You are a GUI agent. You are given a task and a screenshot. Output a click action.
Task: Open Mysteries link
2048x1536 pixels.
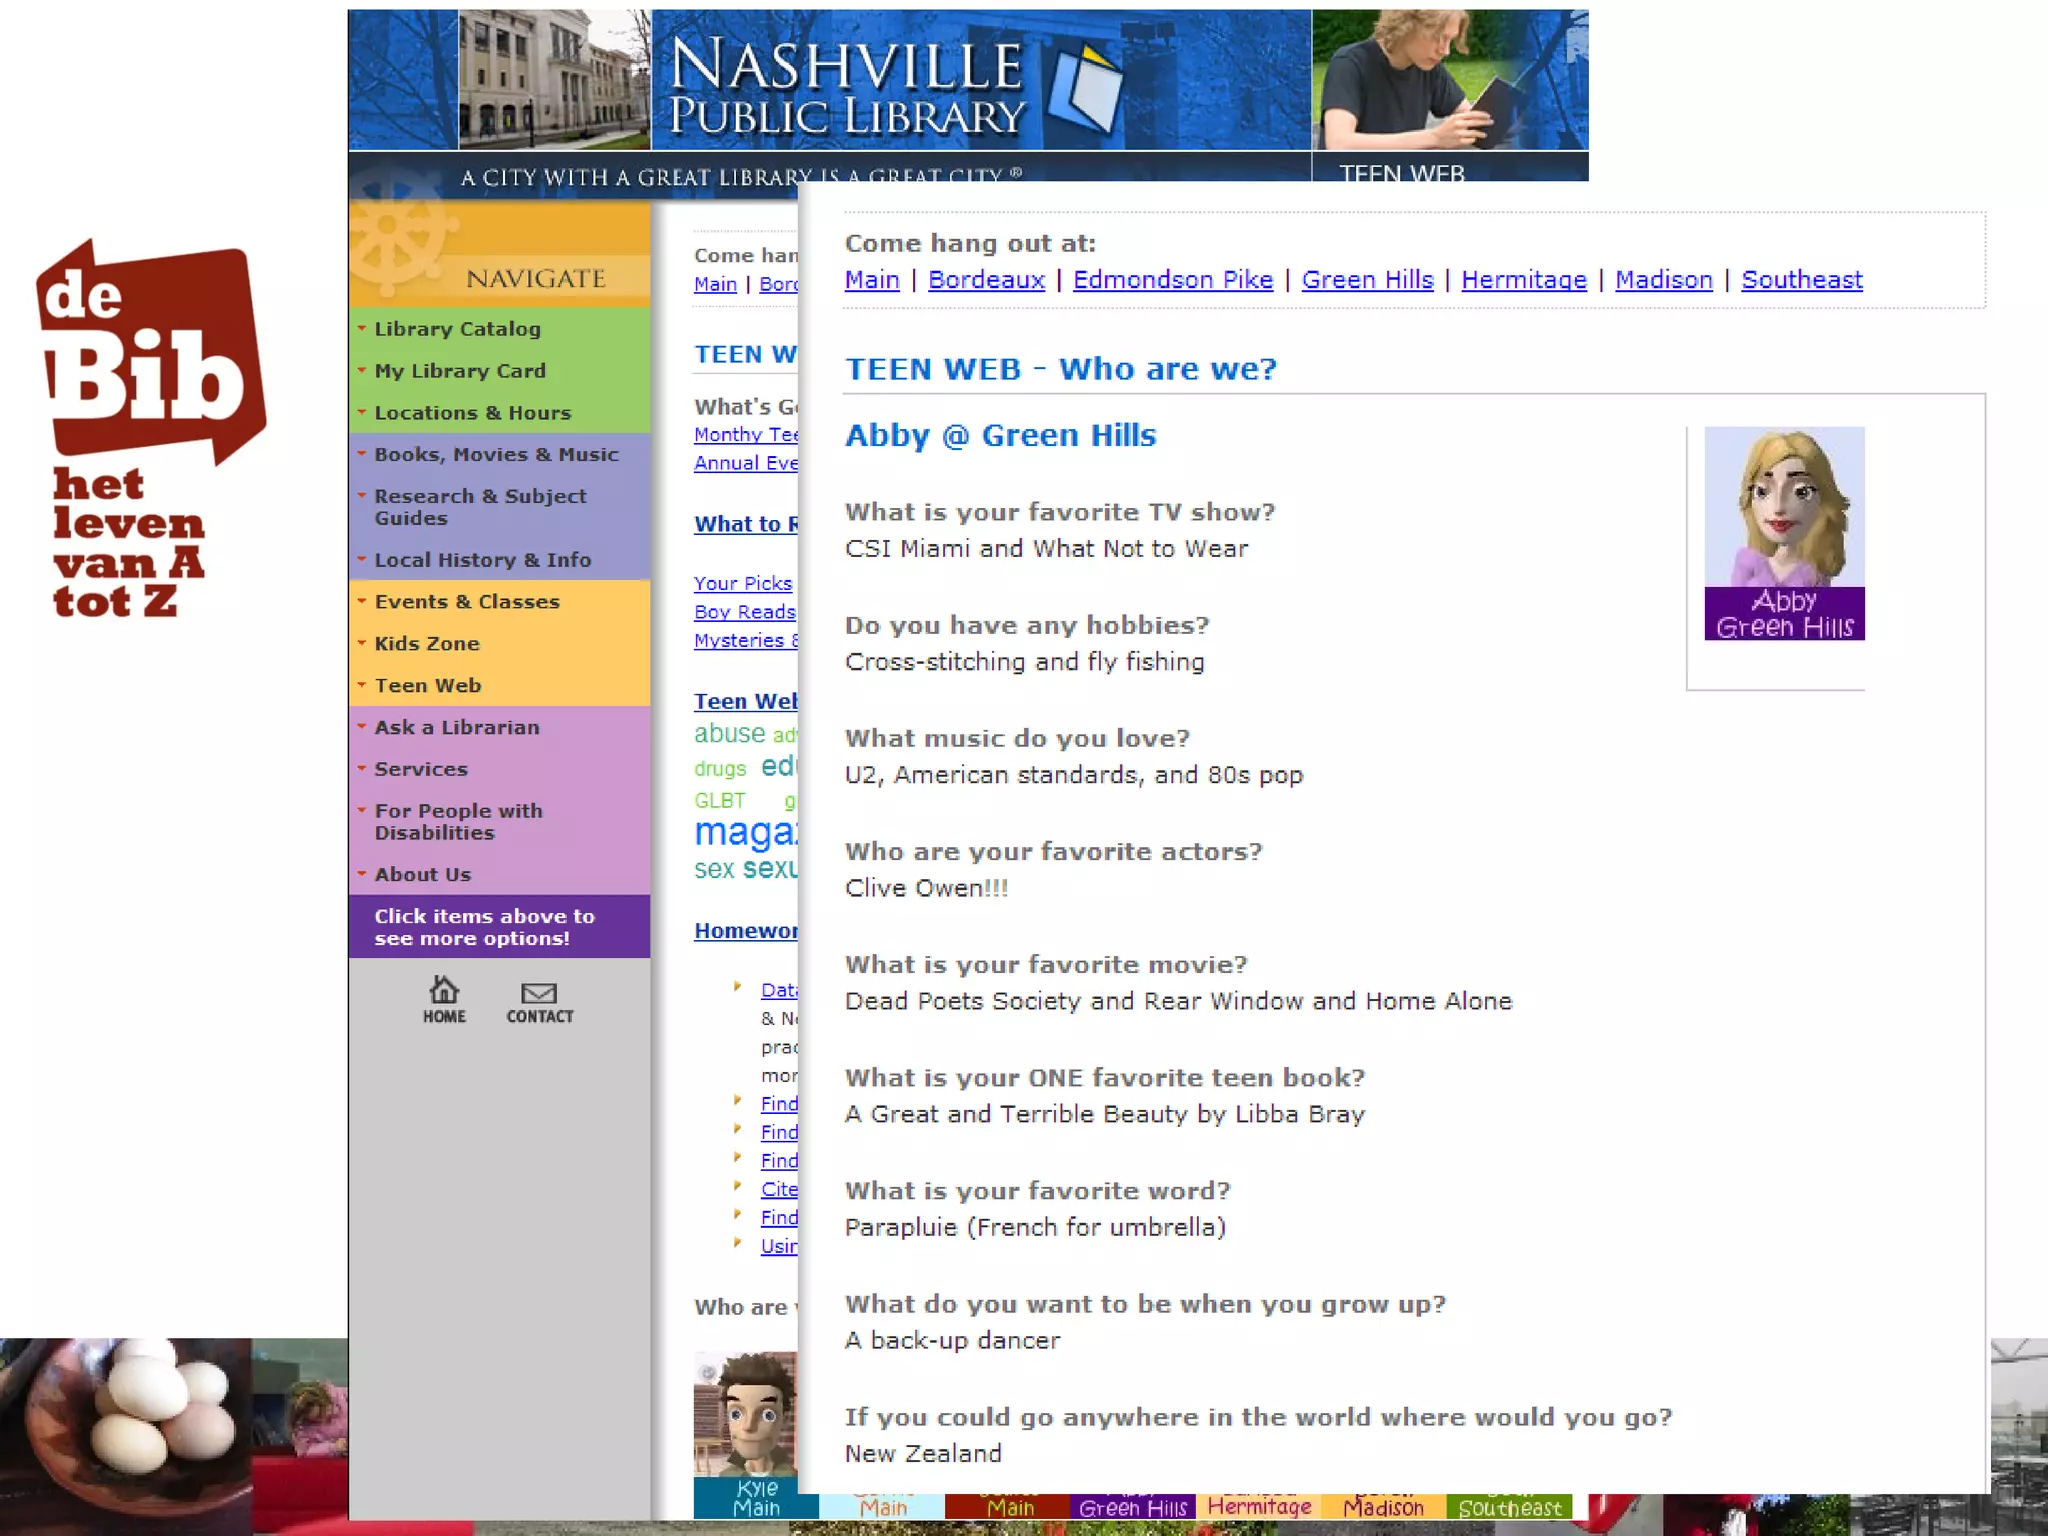point(746,640)
